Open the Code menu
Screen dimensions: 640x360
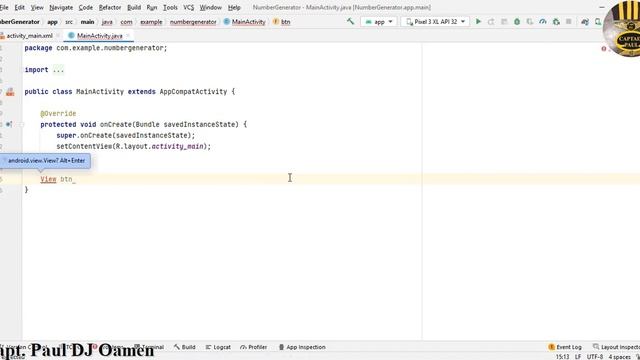[x=86, y=7]
